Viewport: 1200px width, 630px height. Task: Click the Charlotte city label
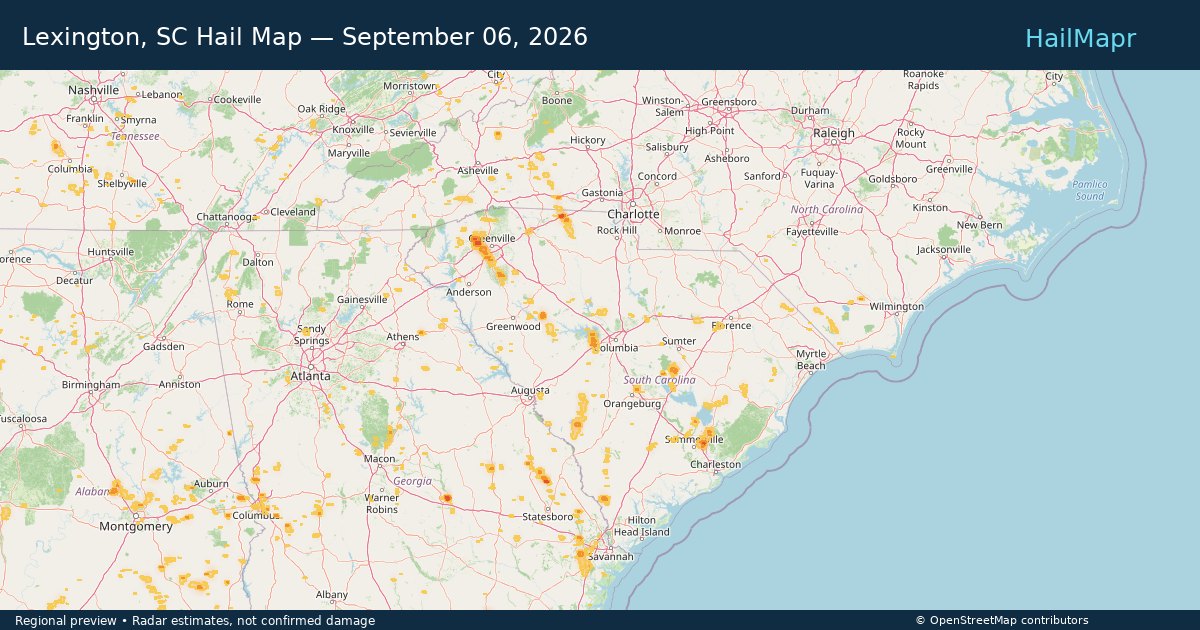[x=633, y=214]
